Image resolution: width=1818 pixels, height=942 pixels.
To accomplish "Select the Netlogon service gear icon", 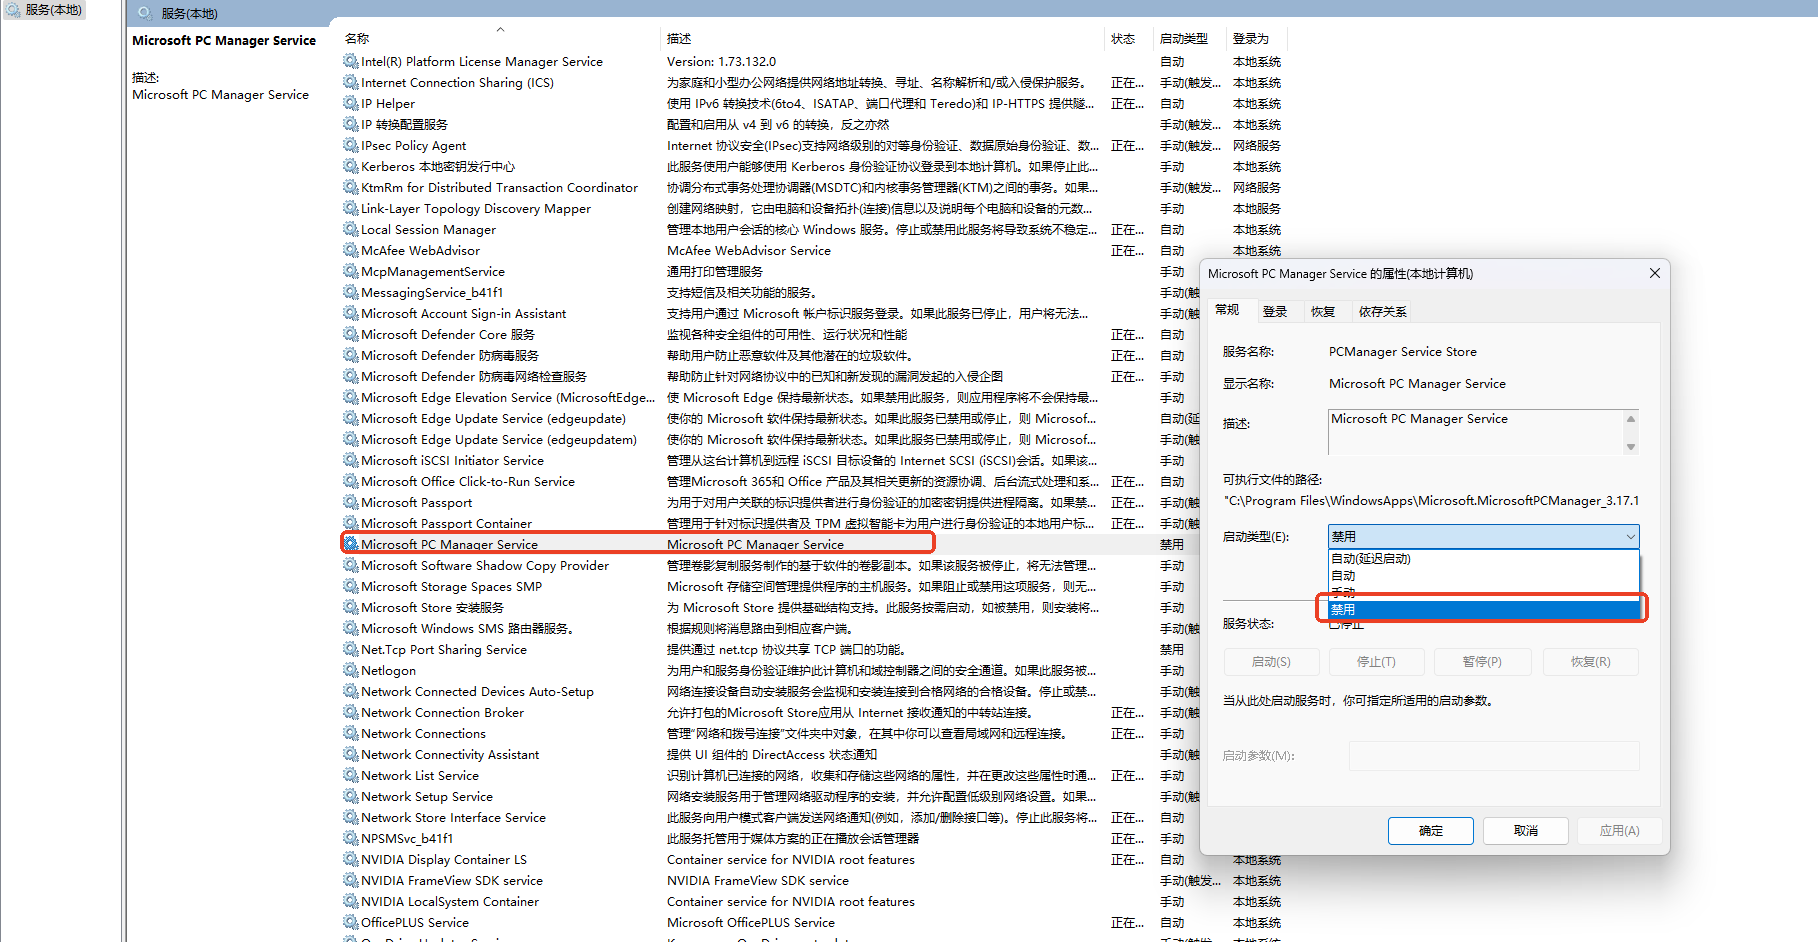I will [350, 670].
